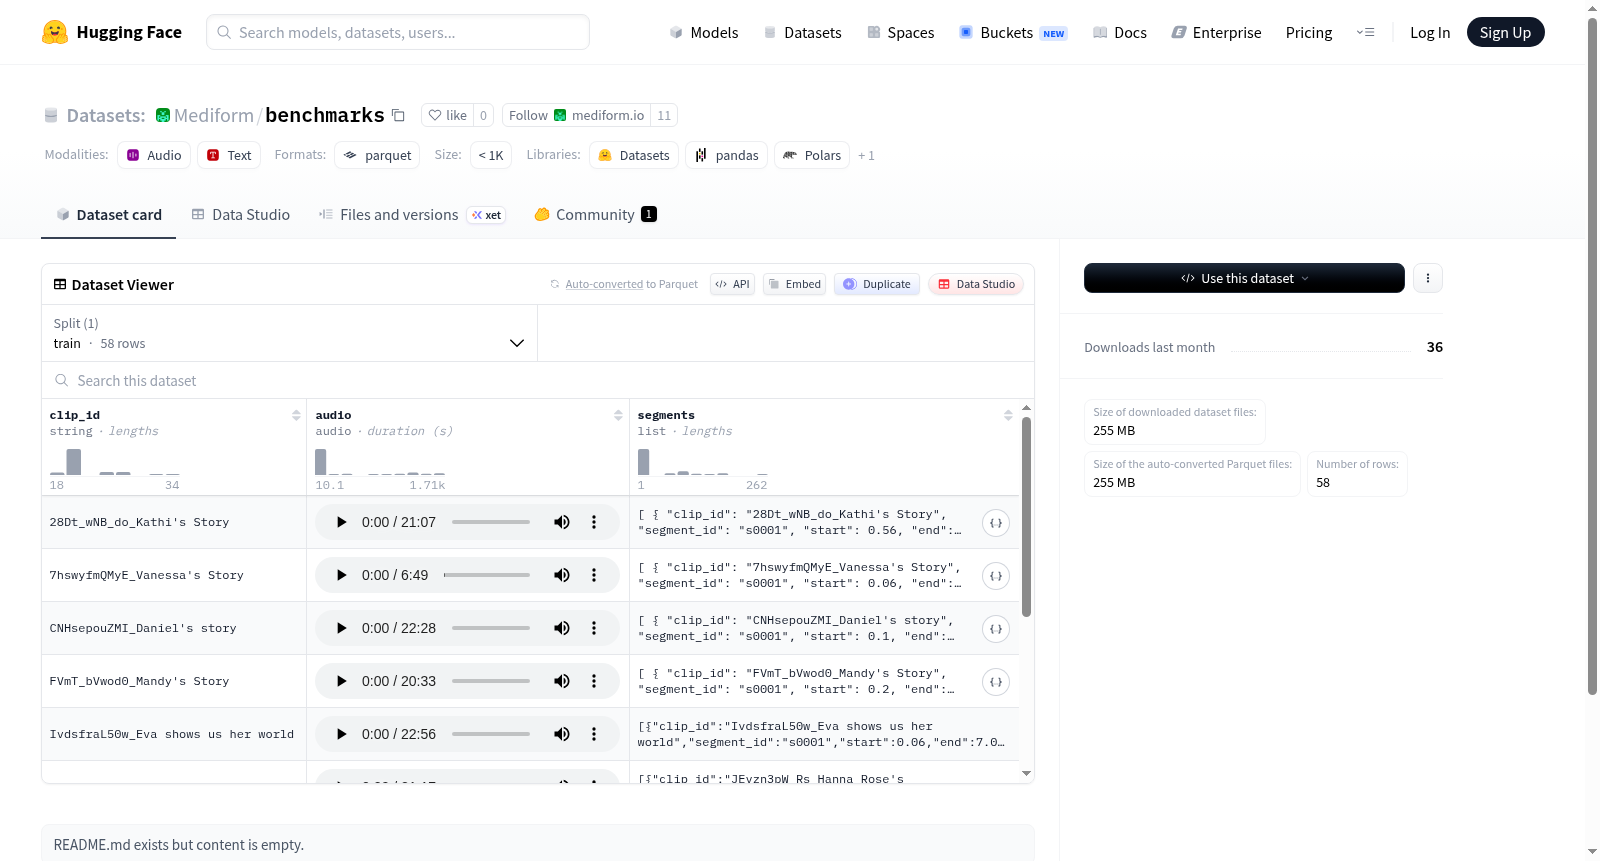Open more options for Daniel's story audio
Image resolution: width=1600 pixels, height=861 pixels.
pos(594,628)
